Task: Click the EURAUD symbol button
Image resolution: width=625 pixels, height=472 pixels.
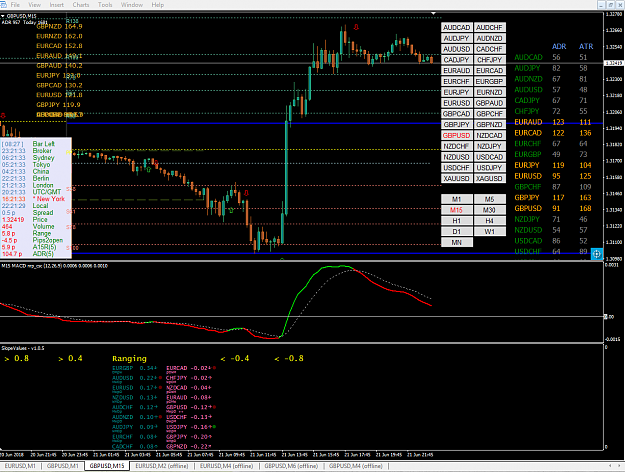Action: (457, 71)
